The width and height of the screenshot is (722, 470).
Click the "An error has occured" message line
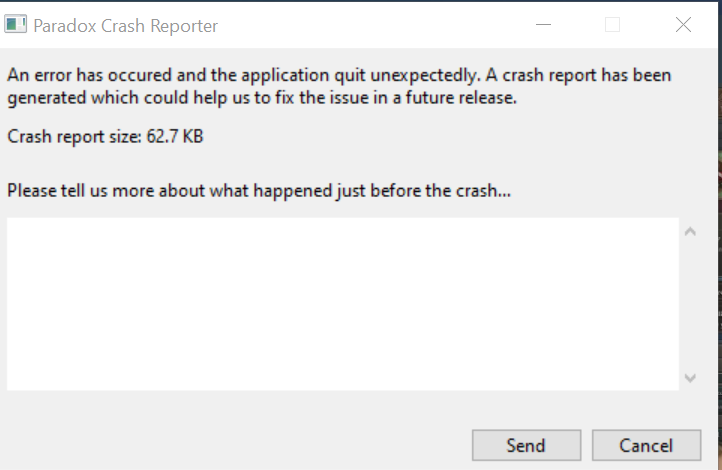(339, 75)
